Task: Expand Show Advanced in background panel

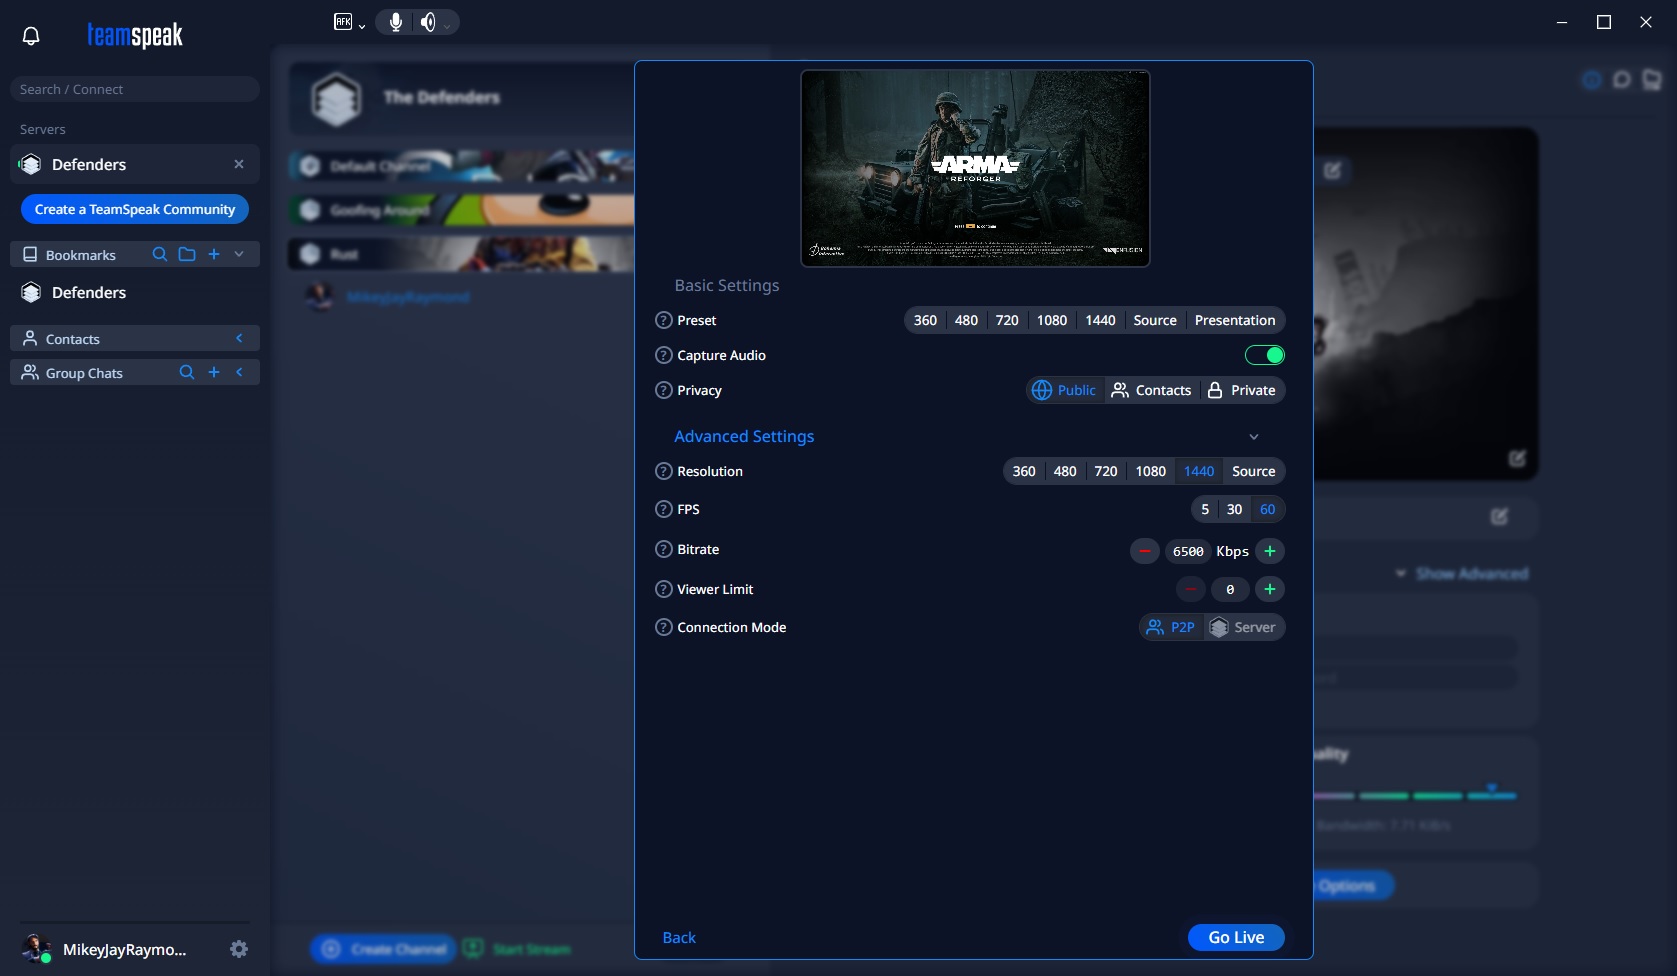Action: click(1462, 573)
